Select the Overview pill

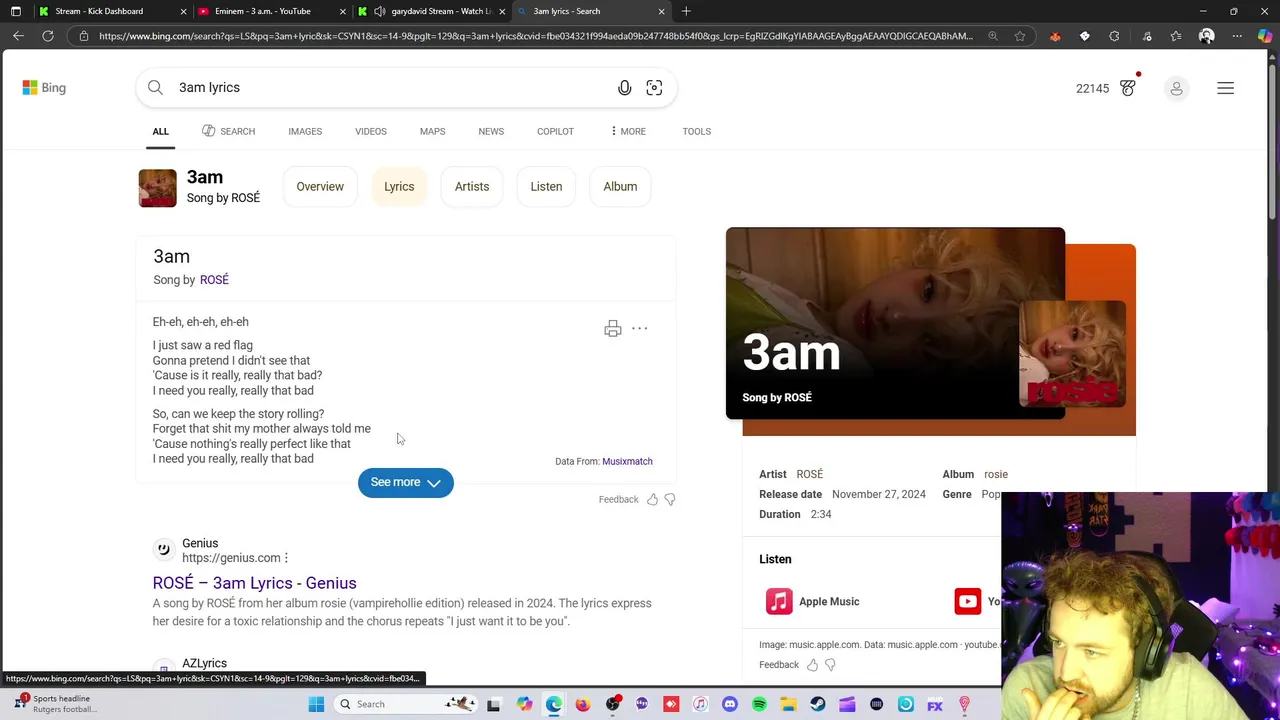(320, 187)
